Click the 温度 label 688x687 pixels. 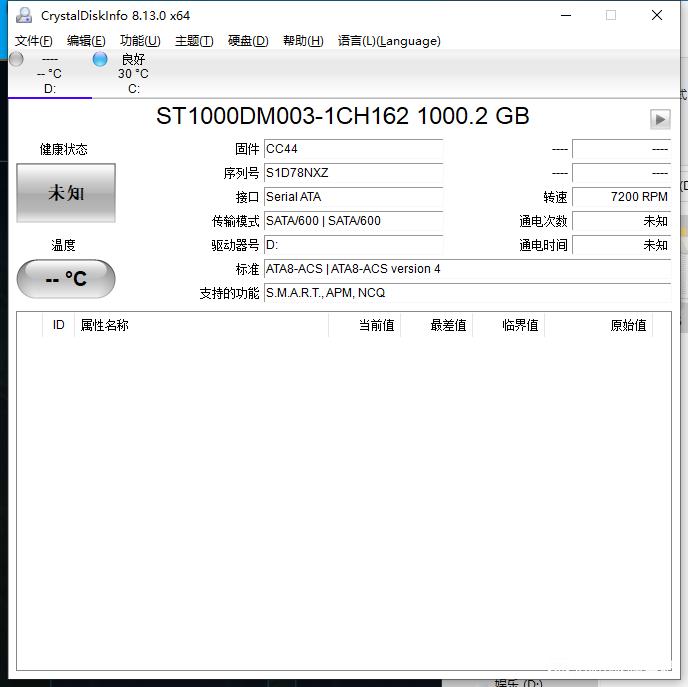[64, 245]
